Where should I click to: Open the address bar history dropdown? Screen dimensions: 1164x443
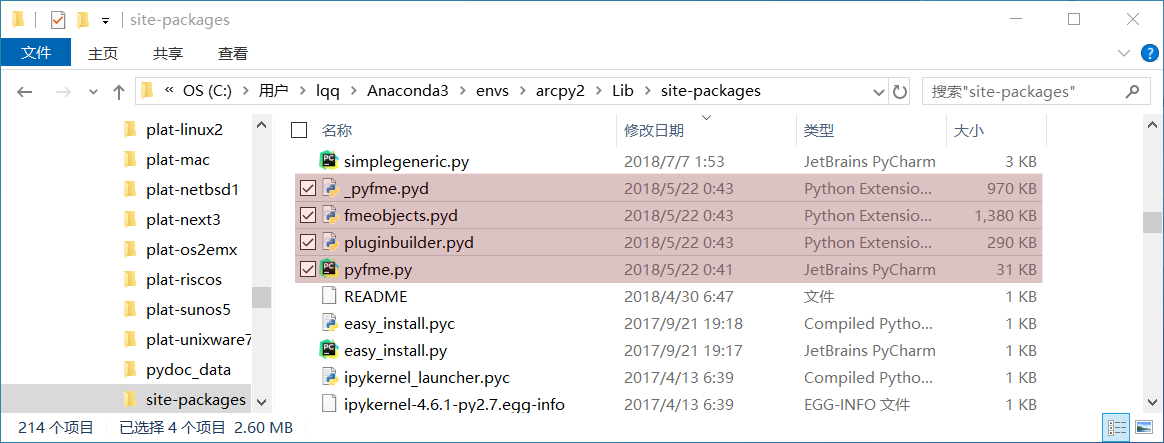(878, 92)
